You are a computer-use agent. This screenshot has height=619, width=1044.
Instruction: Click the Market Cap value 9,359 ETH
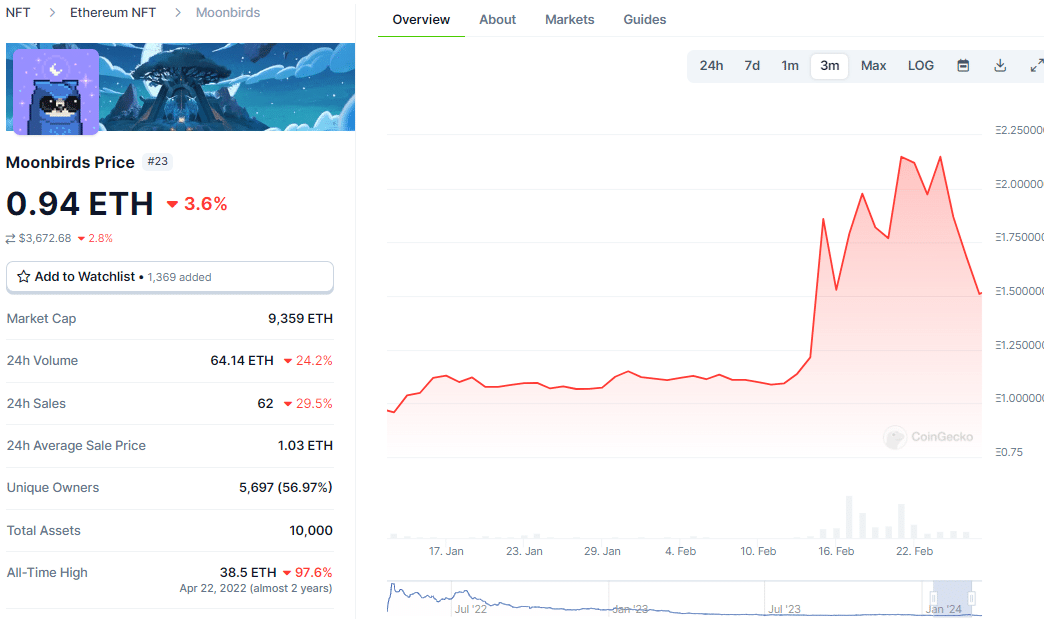[x=300, y=319]
